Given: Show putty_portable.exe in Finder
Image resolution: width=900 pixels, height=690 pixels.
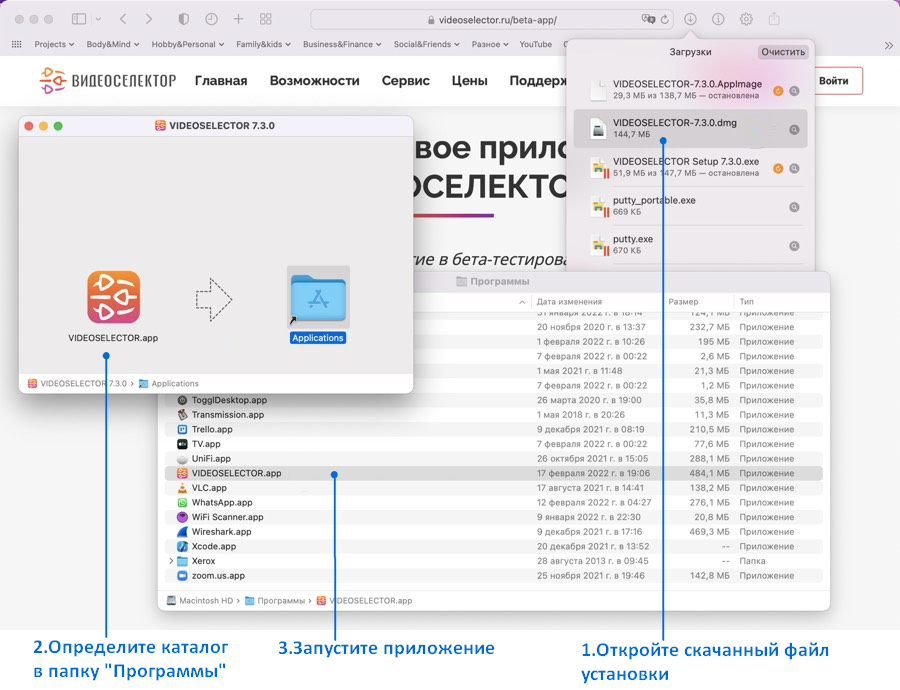Looking at the screenshot, I should click(794, 207).
